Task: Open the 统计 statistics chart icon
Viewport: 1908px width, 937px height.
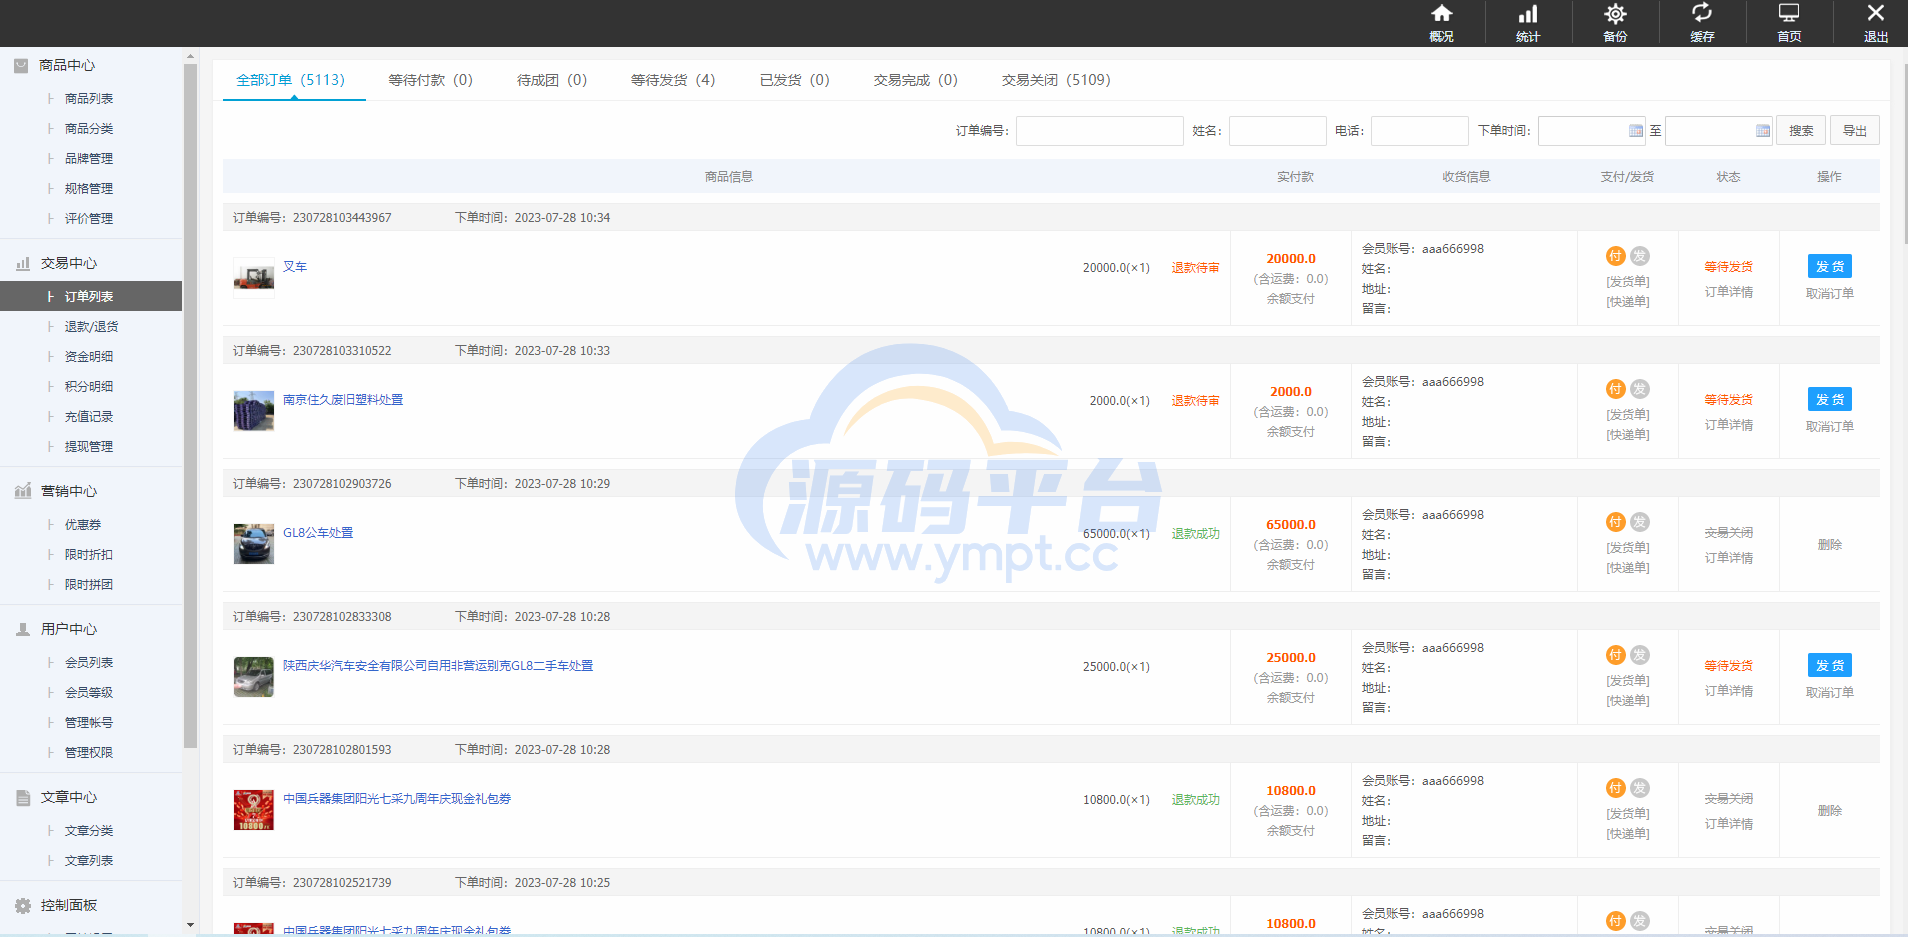Action: tap(1528, 14)
